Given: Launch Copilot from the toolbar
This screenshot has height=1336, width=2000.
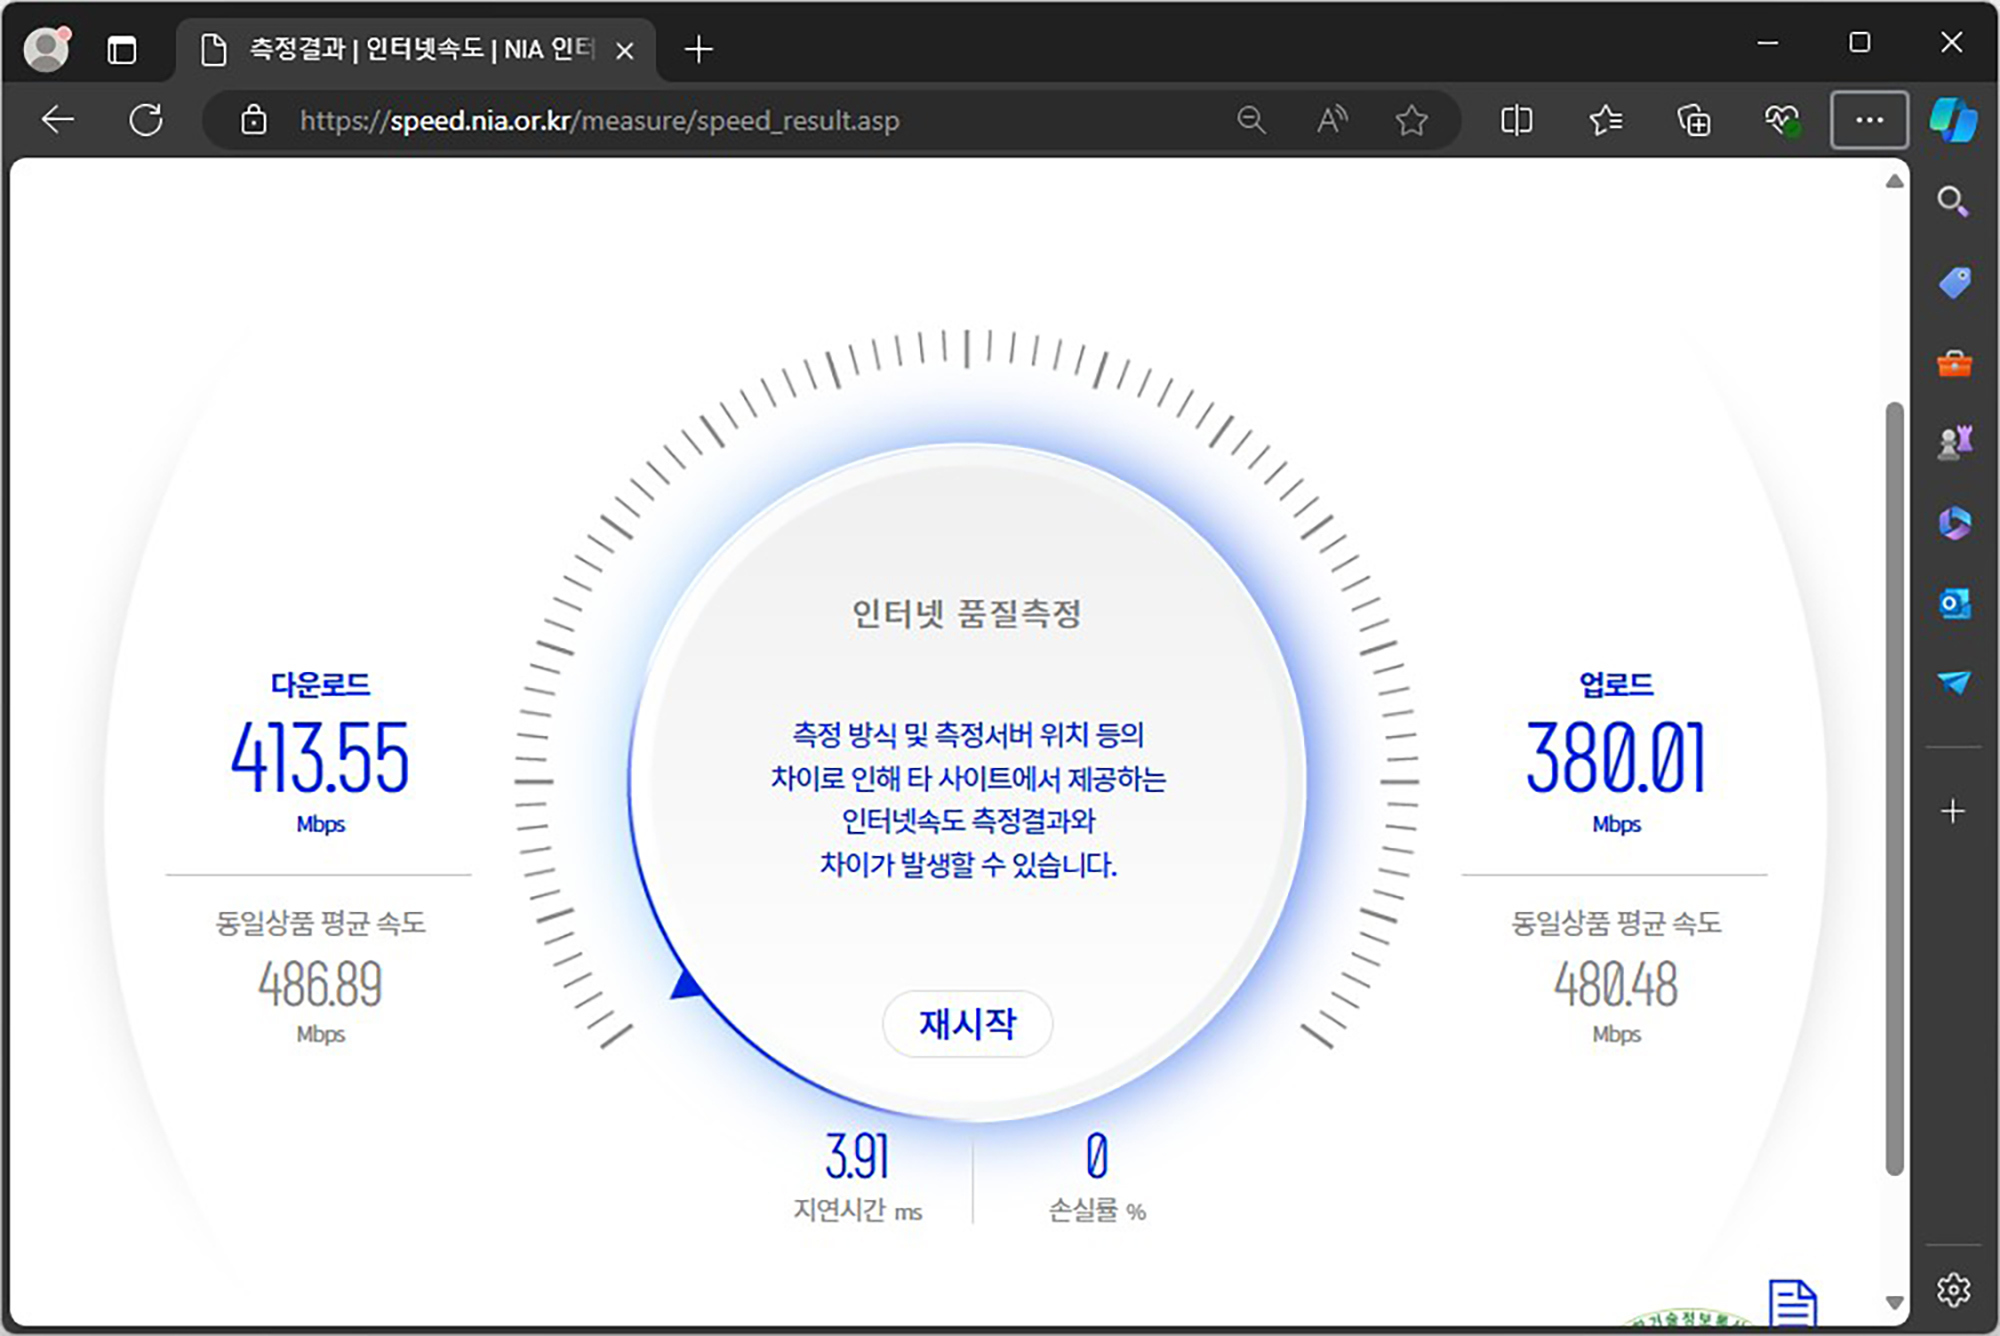Looking at the screenshot, I should pyautogui.click(x=1953, y=120).
